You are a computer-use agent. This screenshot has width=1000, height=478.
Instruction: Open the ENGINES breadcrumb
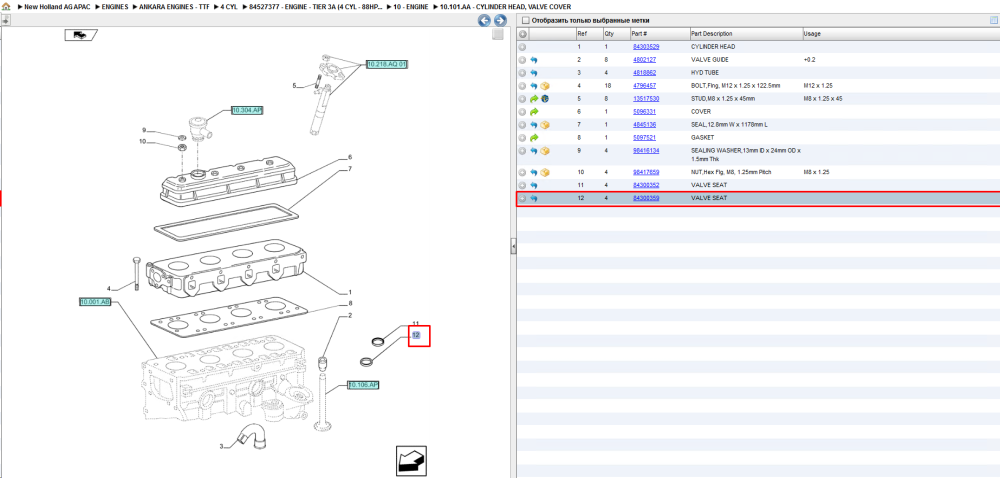click(x=115, y=6)
